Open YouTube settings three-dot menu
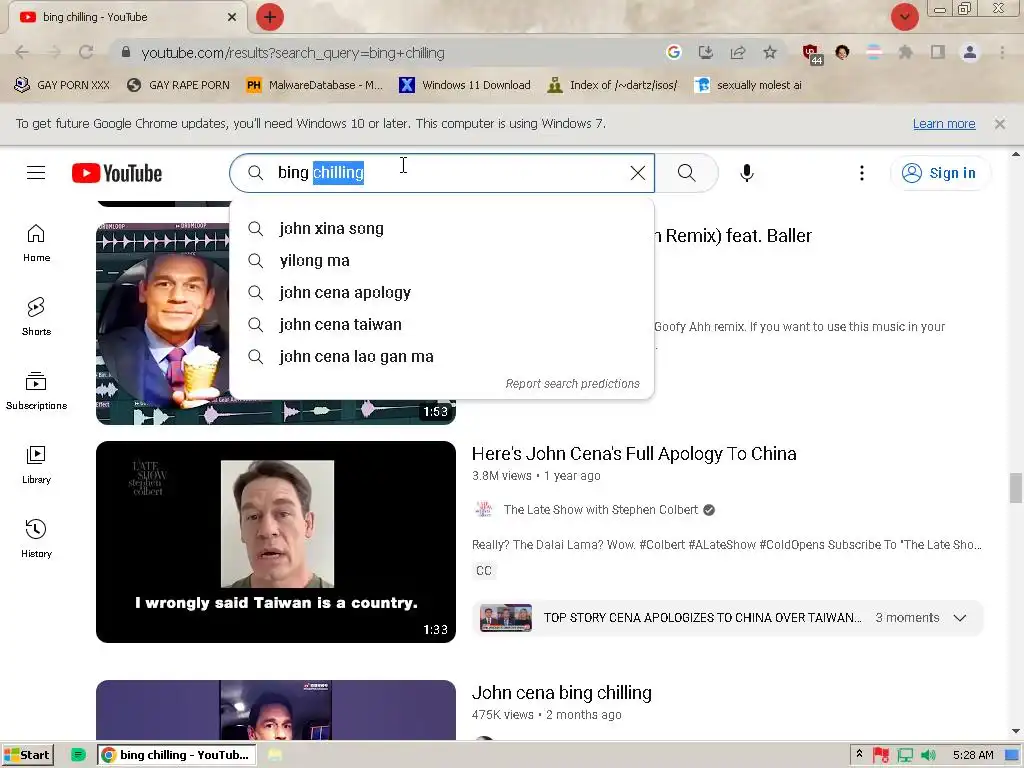 [861, 173]
